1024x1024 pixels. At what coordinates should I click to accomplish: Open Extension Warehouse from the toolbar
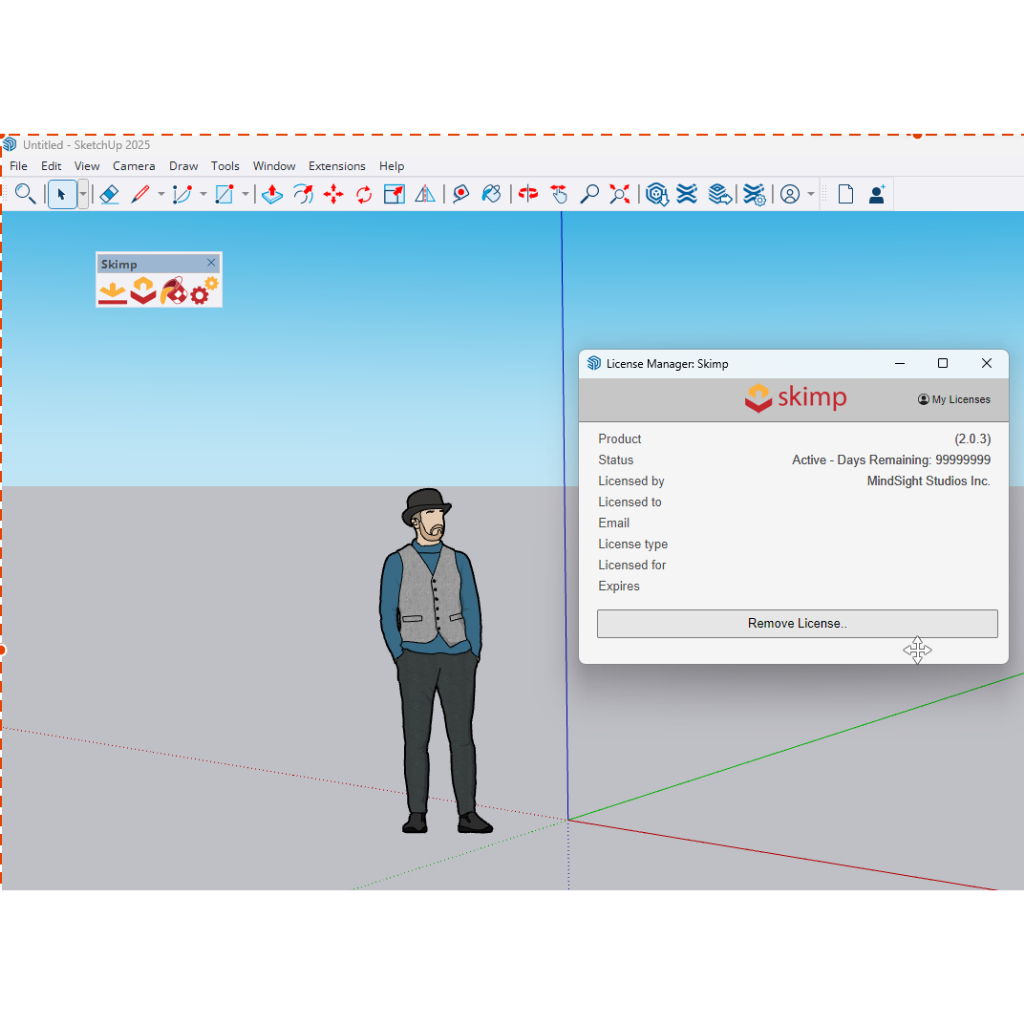pyautogui.click(x=687, y=194)
